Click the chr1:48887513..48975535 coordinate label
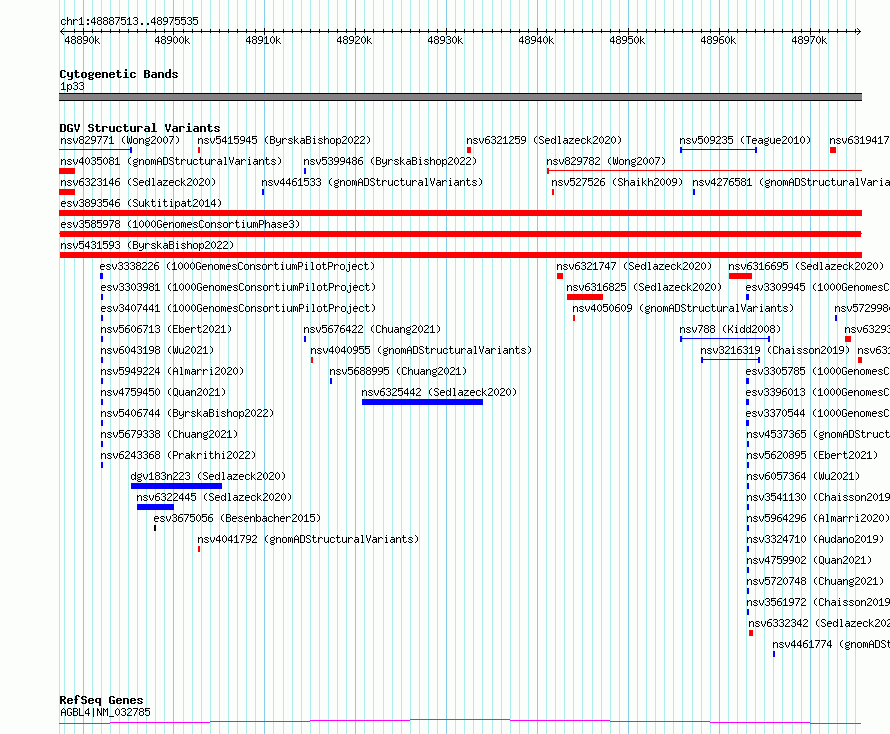The height and width of the screenshot is (734, 890). click(x=129, y=22)
